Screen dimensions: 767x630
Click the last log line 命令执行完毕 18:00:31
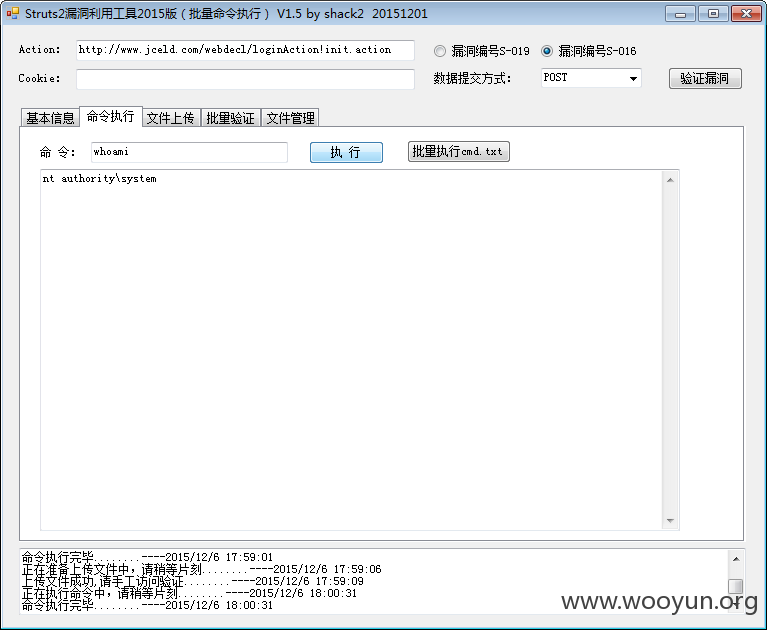pos(147,606)
